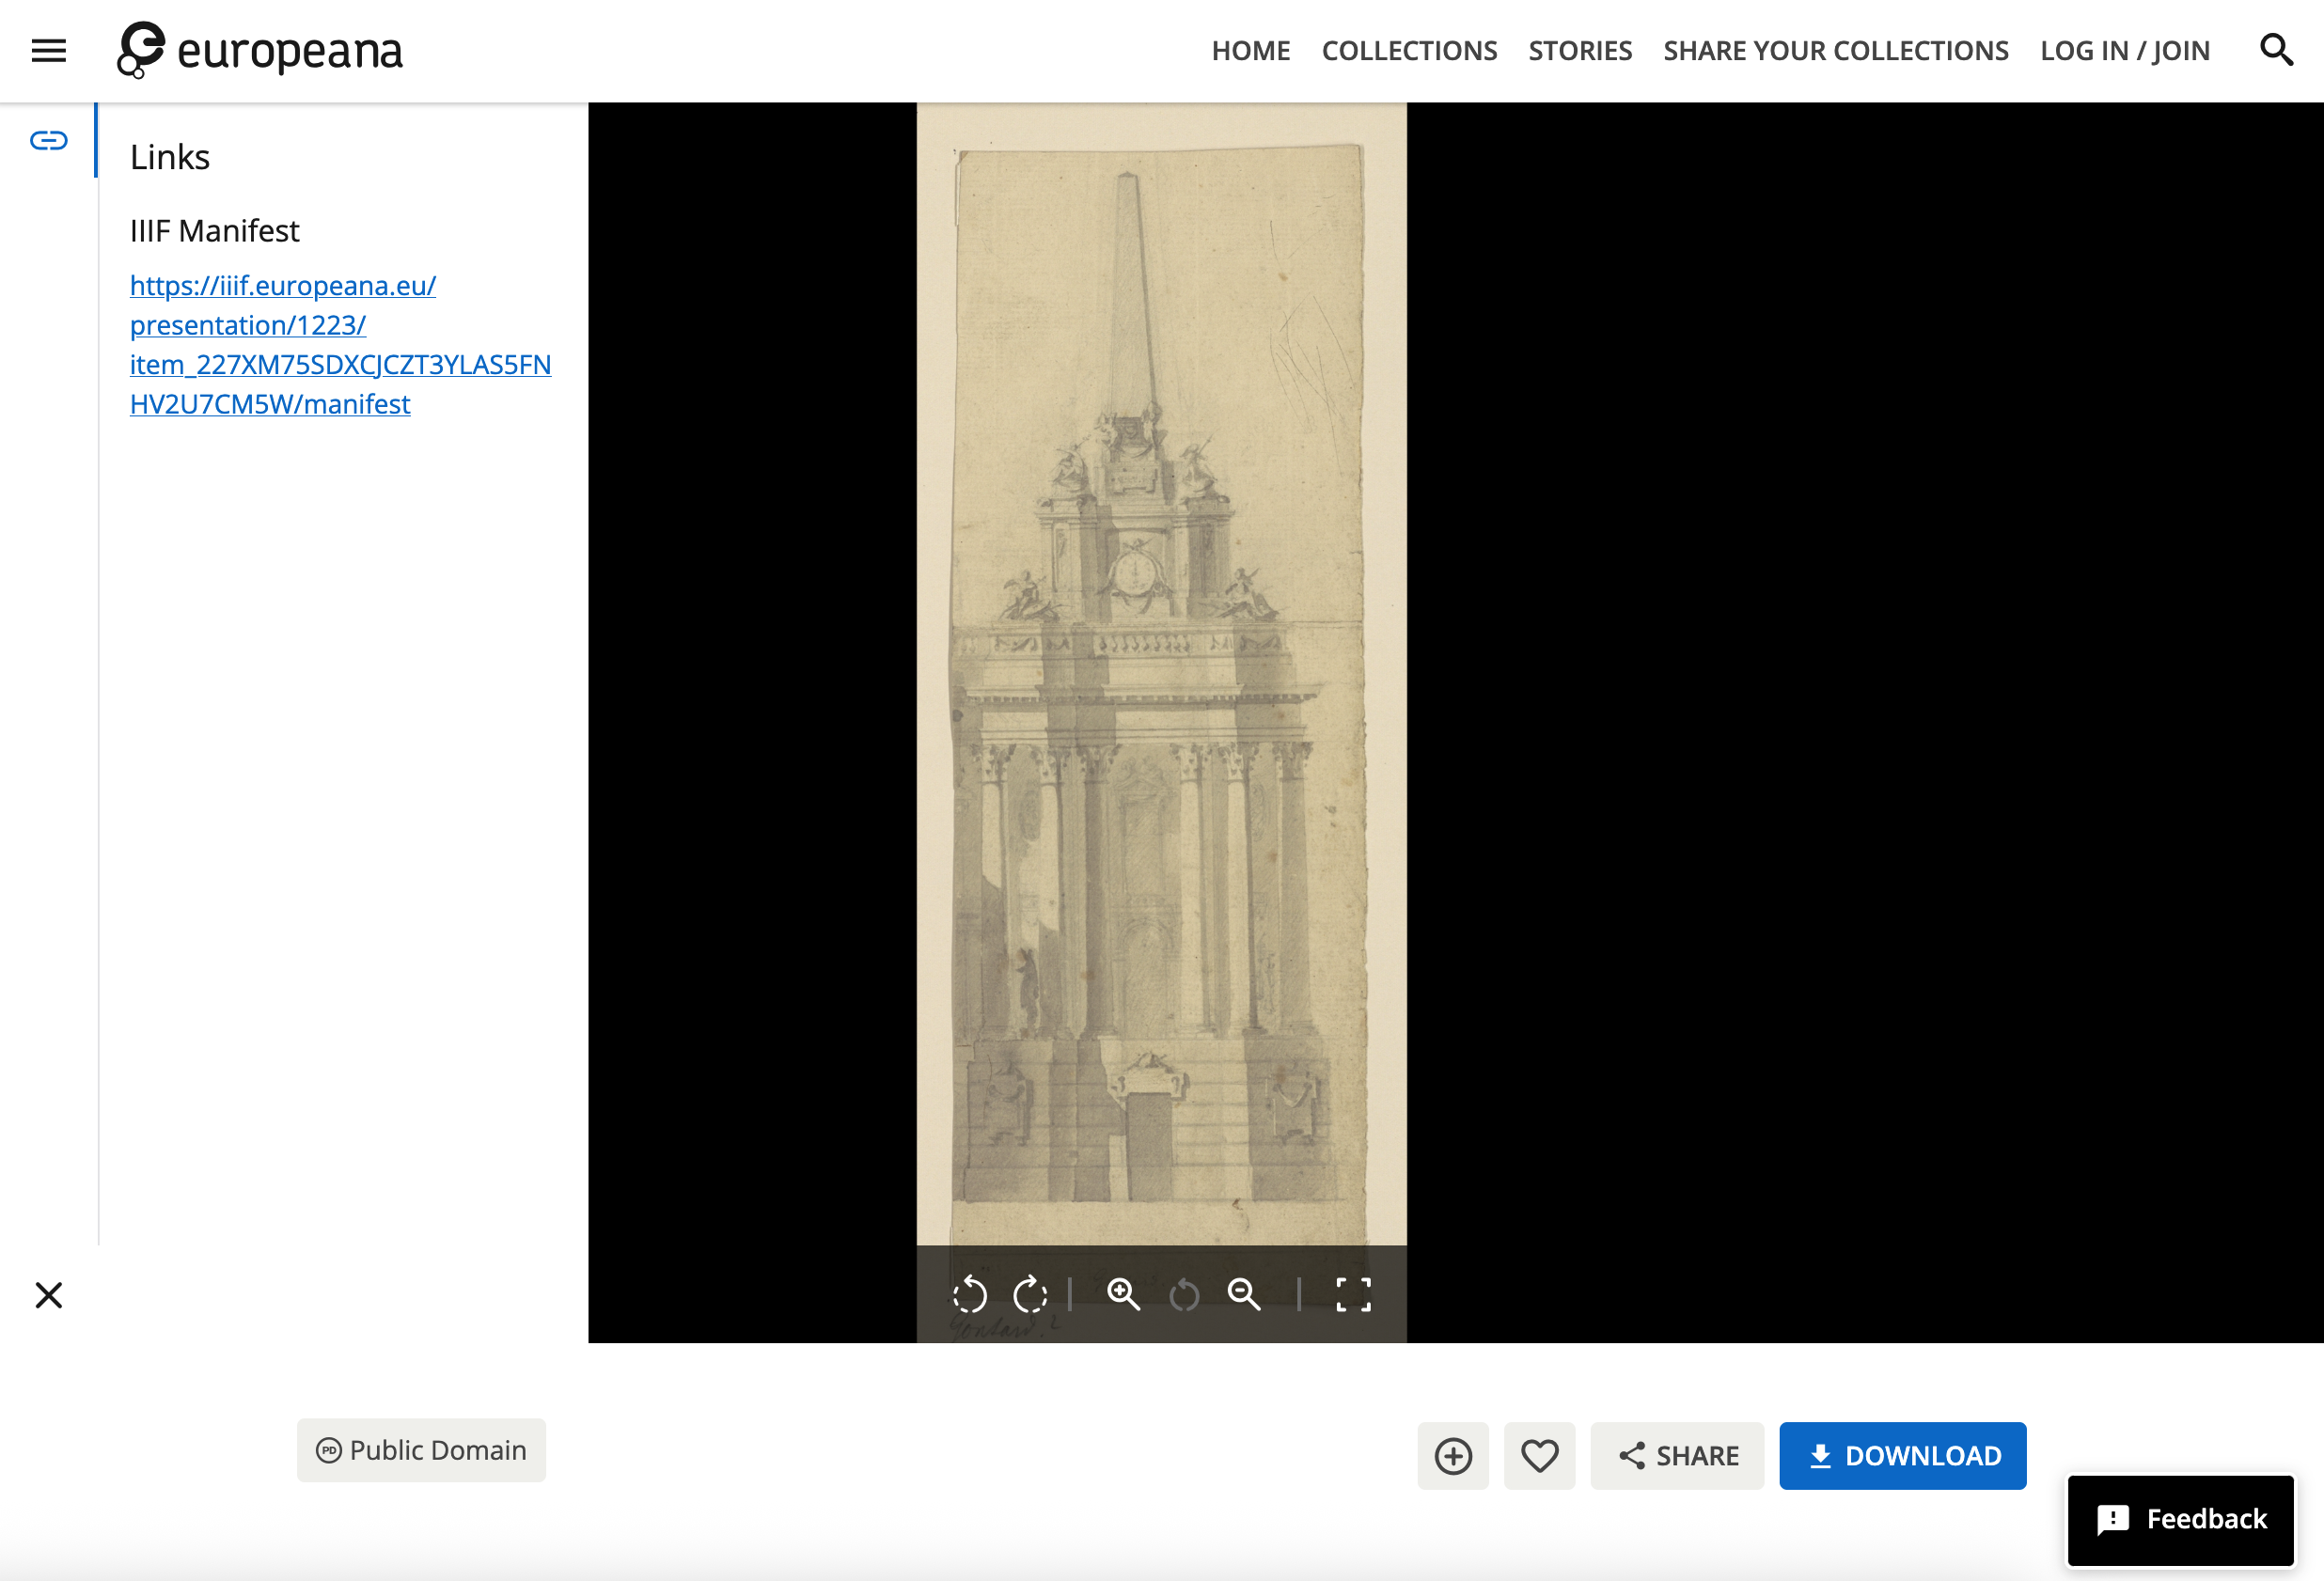This screenshot has width=2324, height=1581.
Task: Open the Links panel link icon
Action: point(47,140)
